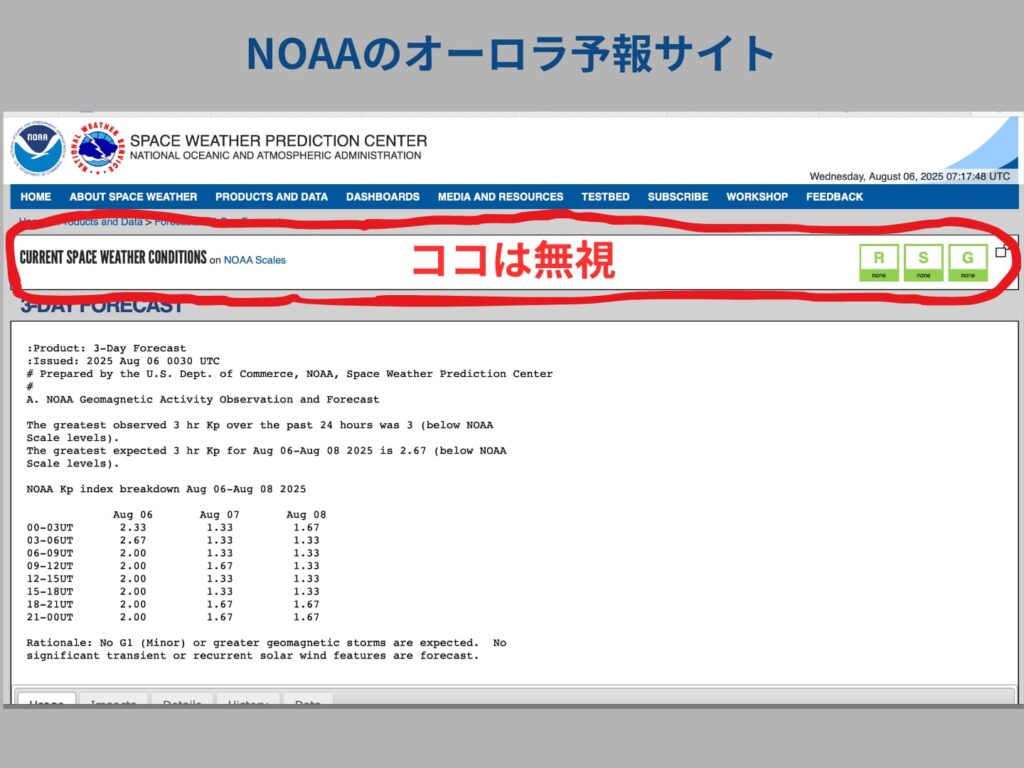The height and width of the screenshot is (768, 1024).
Task: Go to HOME in navigation bar
Action: [x=35, y=197]
